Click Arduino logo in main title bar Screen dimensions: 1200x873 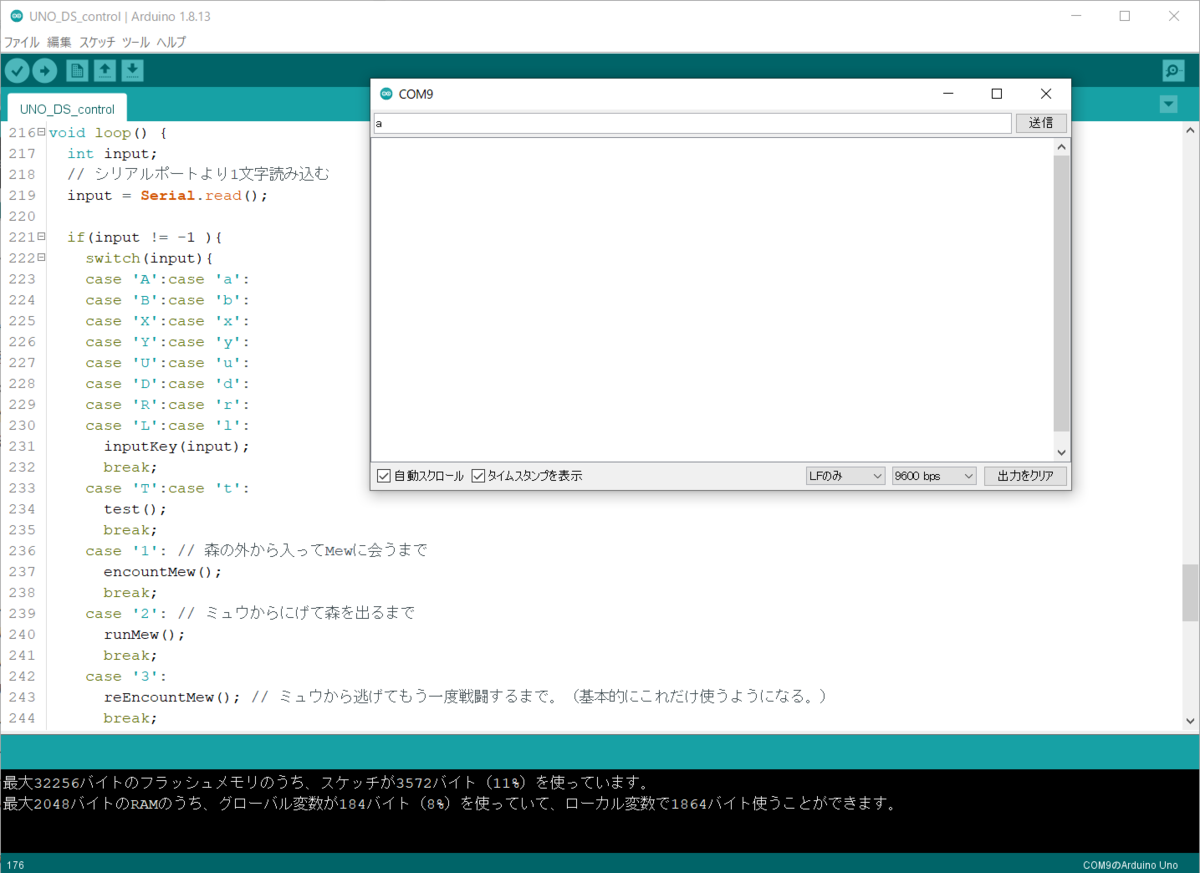16,16
